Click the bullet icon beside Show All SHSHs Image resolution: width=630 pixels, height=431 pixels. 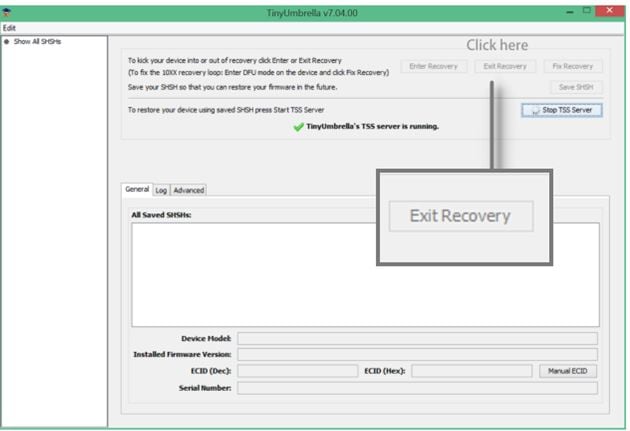pos(6,41)
